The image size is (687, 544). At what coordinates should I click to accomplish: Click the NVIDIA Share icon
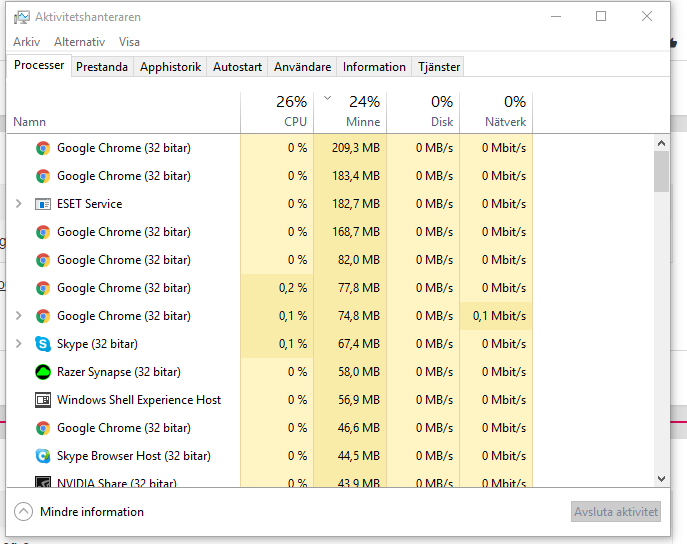pos(43,482)
